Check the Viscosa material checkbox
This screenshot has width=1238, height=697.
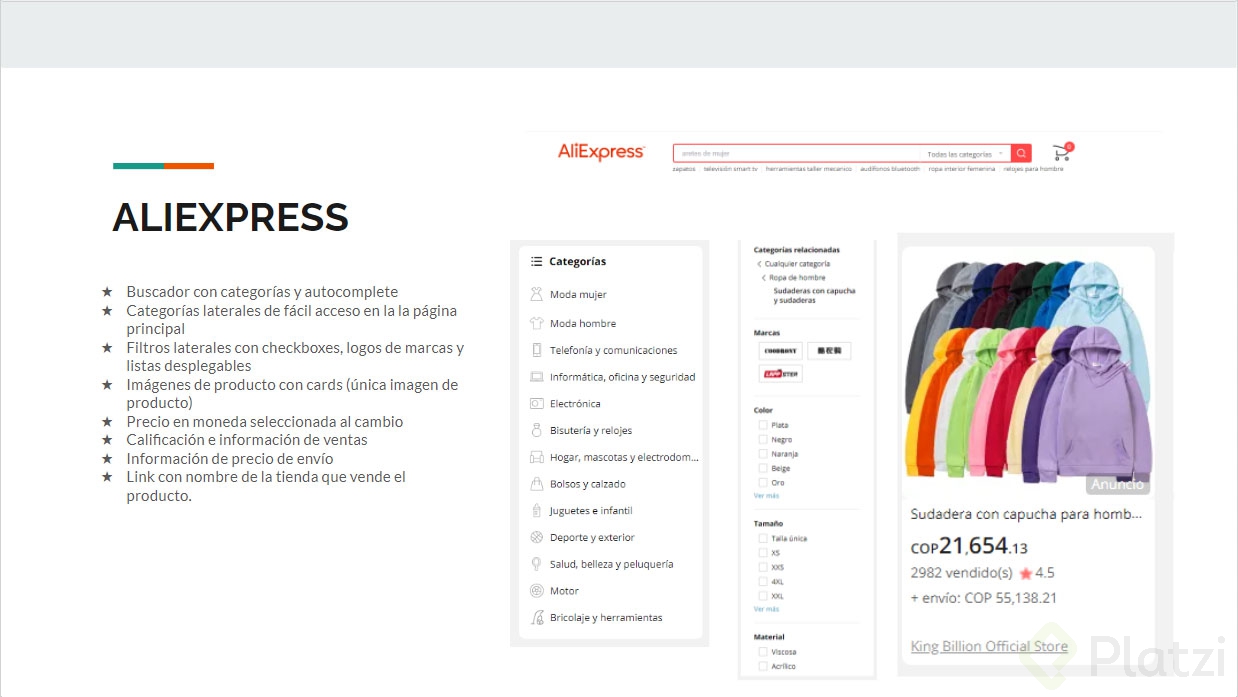763,652
